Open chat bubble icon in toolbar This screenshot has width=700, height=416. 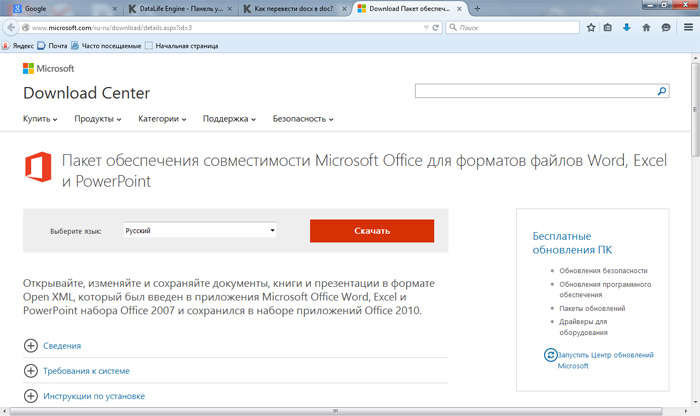[x=666, y=28]
